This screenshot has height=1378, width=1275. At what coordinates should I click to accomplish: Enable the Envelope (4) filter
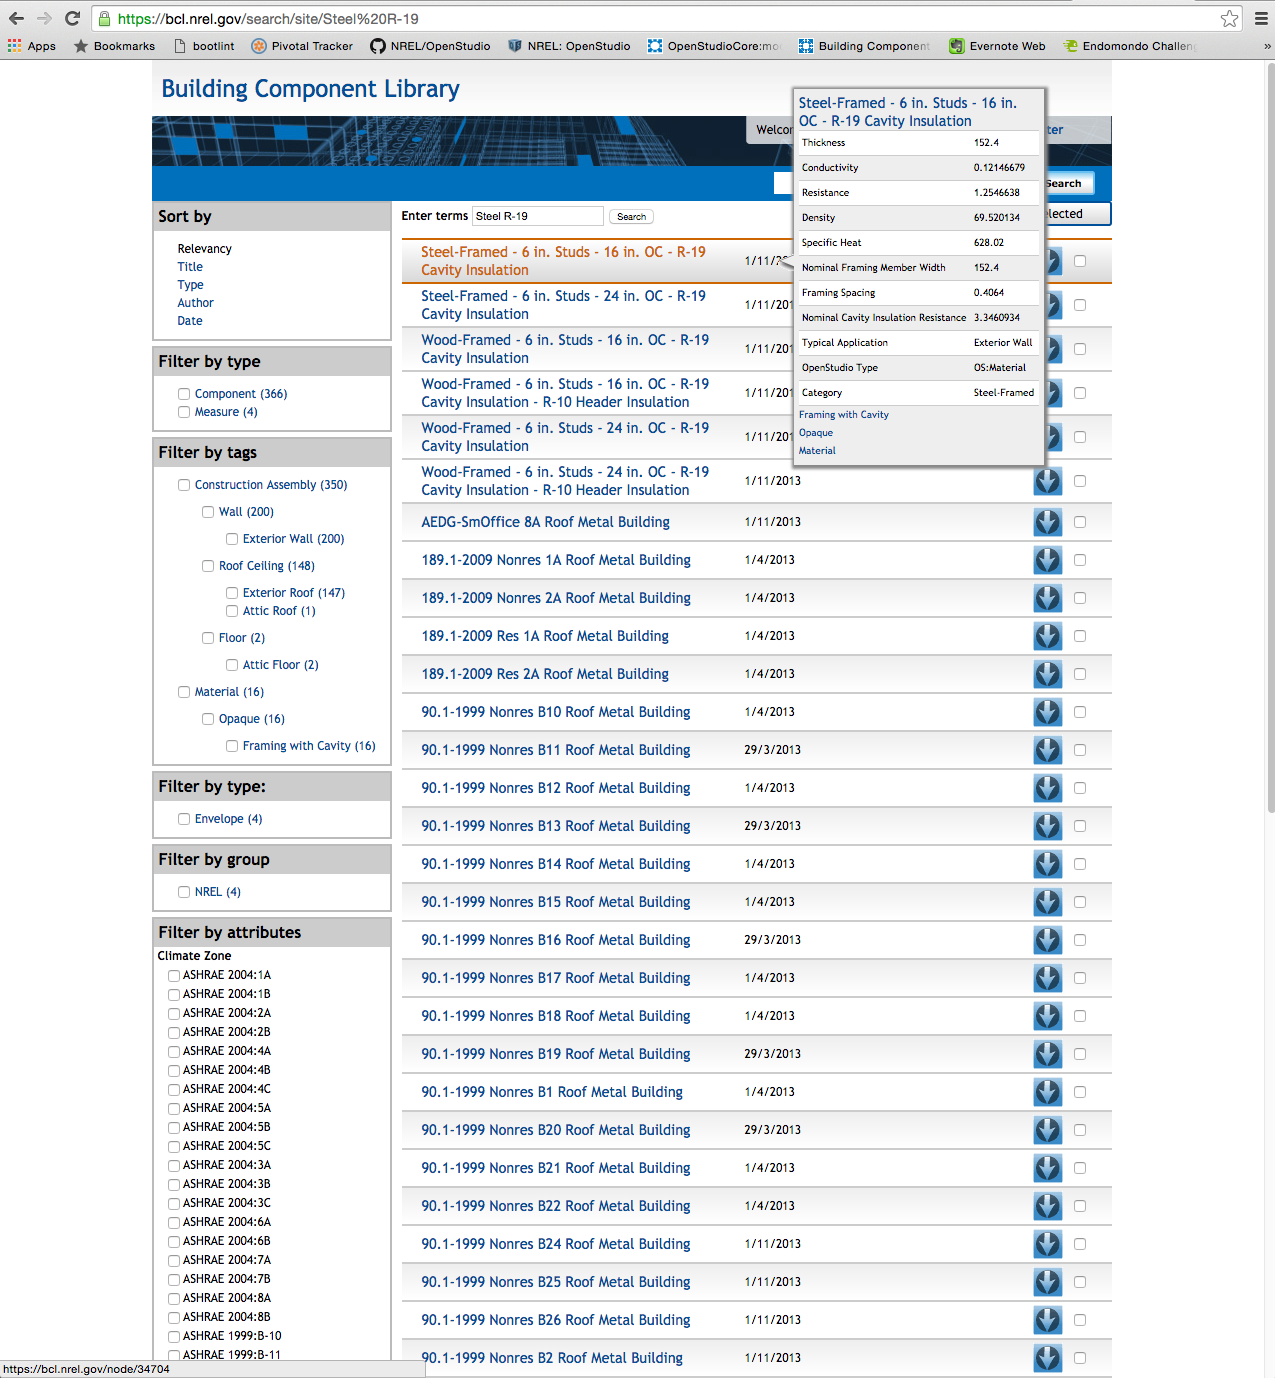184,819
